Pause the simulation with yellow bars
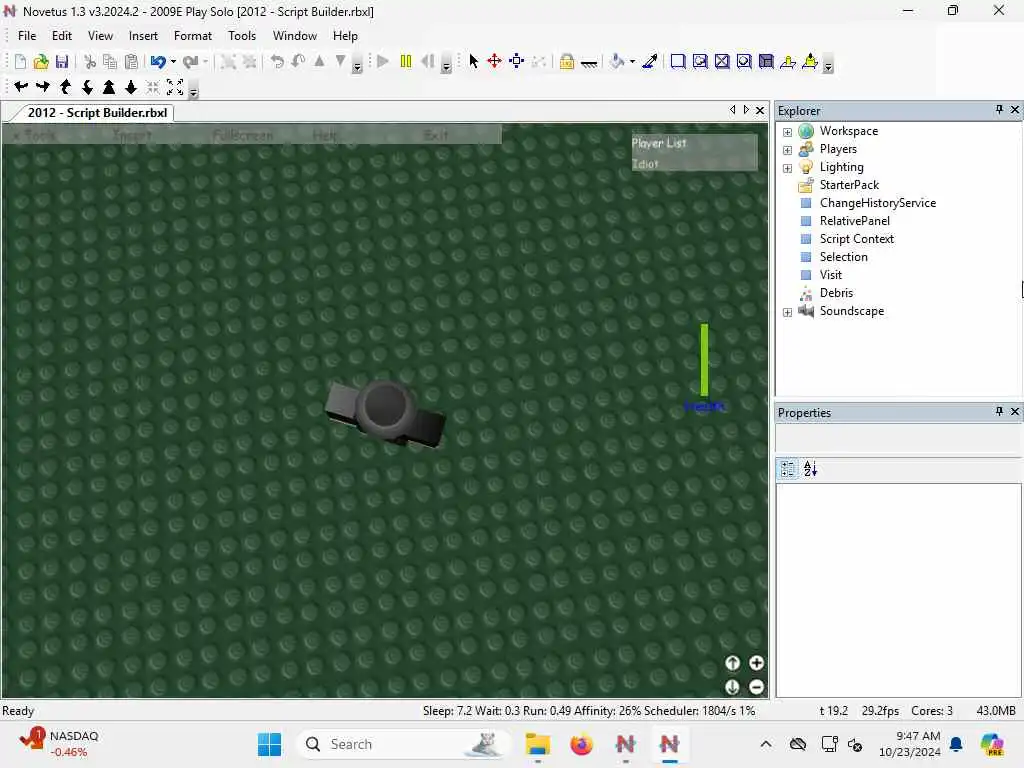This screenshot has height=768, width=1024. [x=406, y=61]
